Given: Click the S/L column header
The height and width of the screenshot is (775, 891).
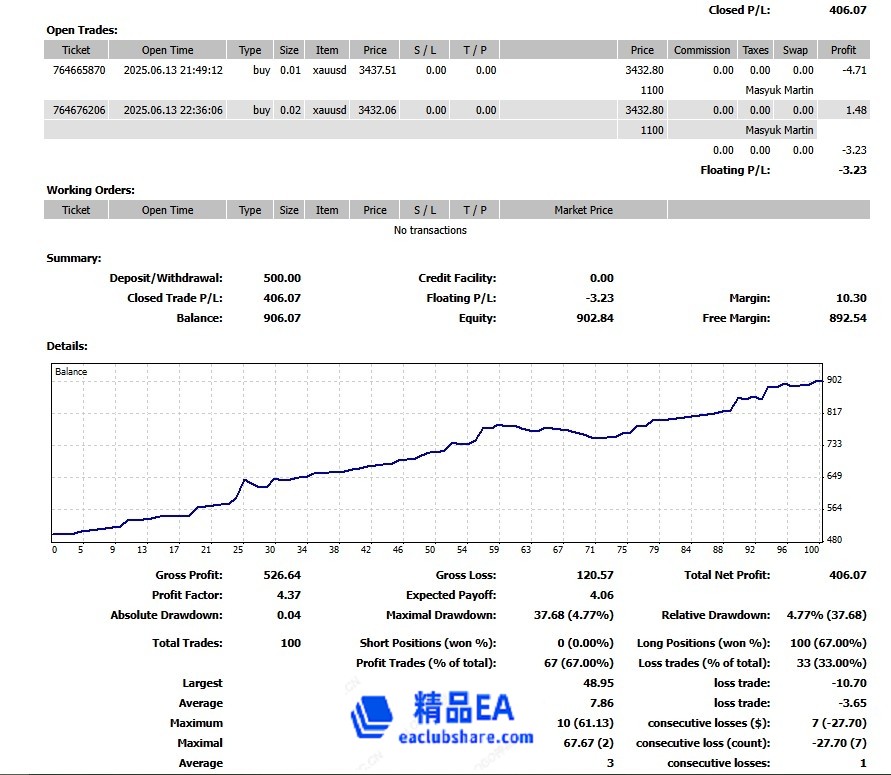Looking at the screenshot, I should click(424, 49).
